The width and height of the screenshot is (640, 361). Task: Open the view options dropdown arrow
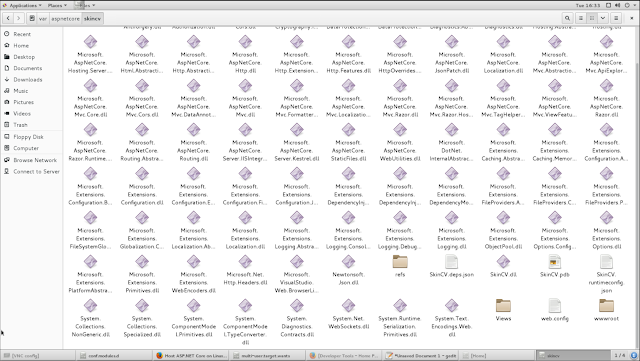[603, 18]
